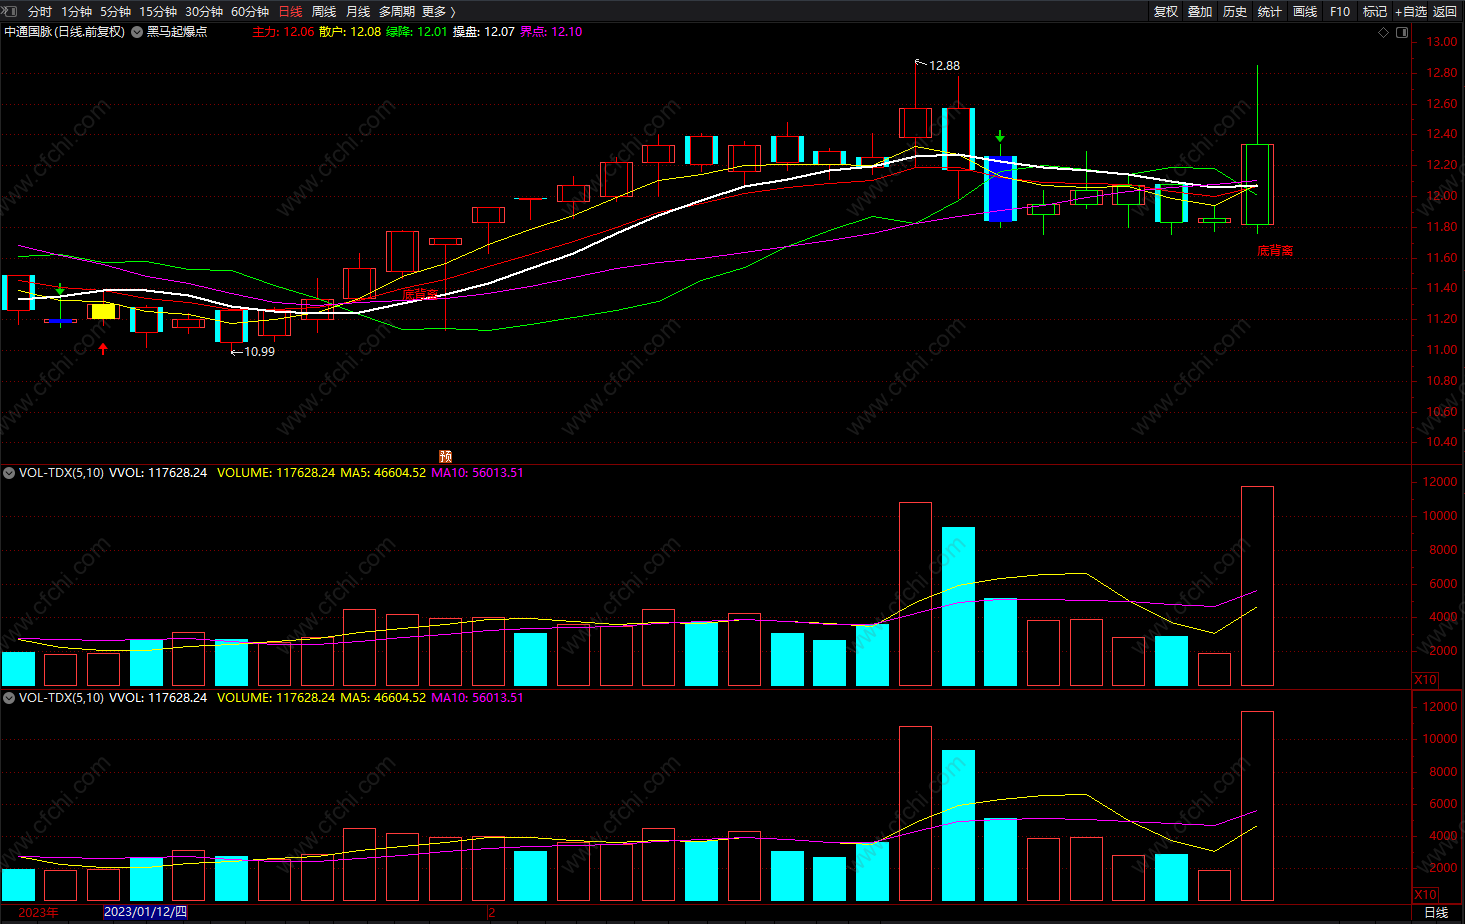Viewport: 1465px width, 924px height.
Task: Click the diamond icon near the price axis
Action: click(x=1384, y=32)
